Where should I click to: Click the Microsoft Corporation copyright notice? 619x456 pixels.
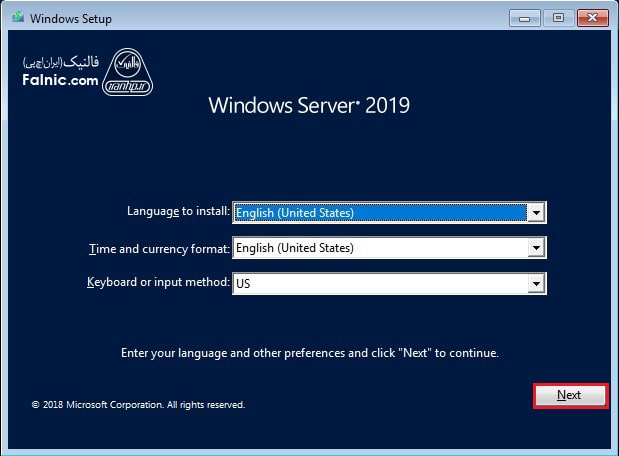coord(138,405)
